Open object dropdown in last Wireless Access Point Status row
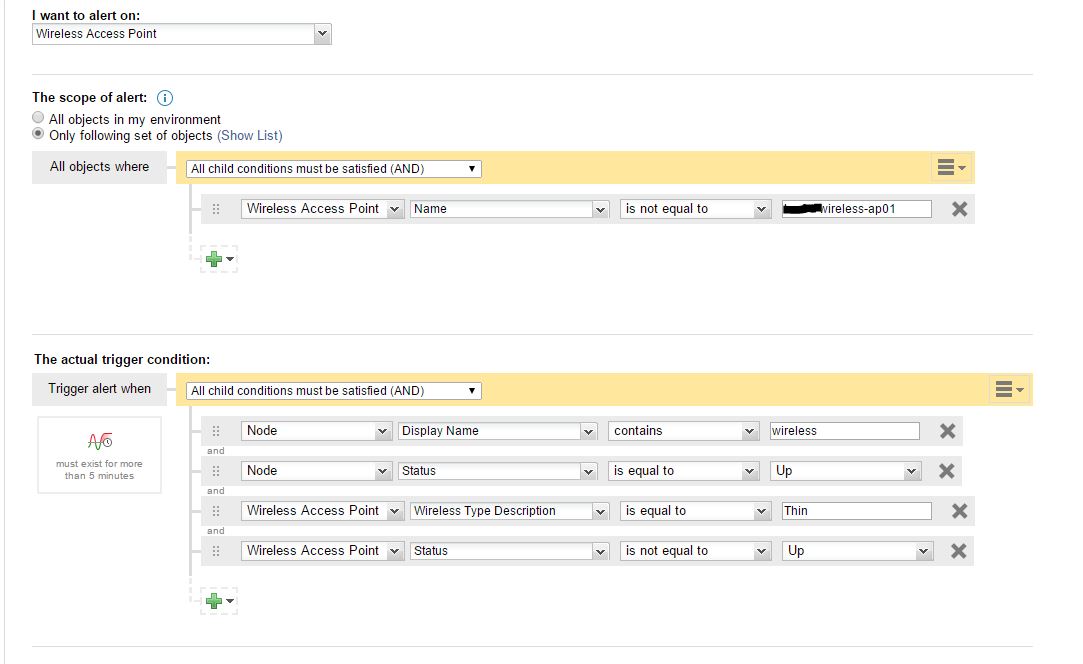 [323, 551]
